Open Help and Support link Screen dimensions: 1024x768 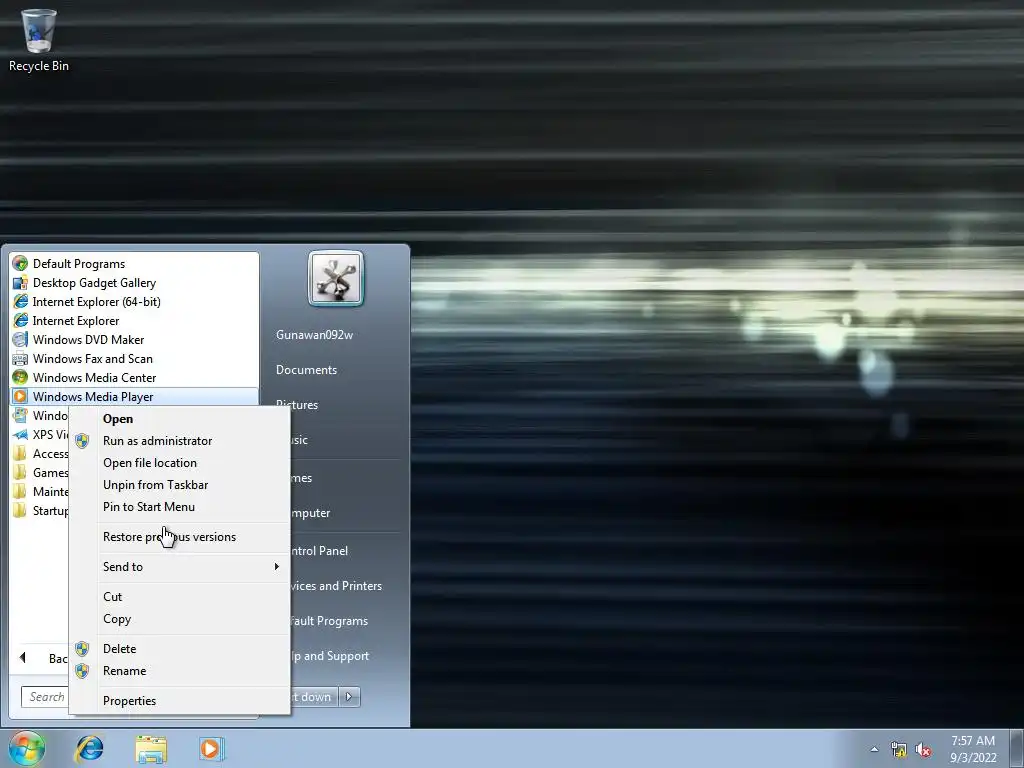coord(330,656)
